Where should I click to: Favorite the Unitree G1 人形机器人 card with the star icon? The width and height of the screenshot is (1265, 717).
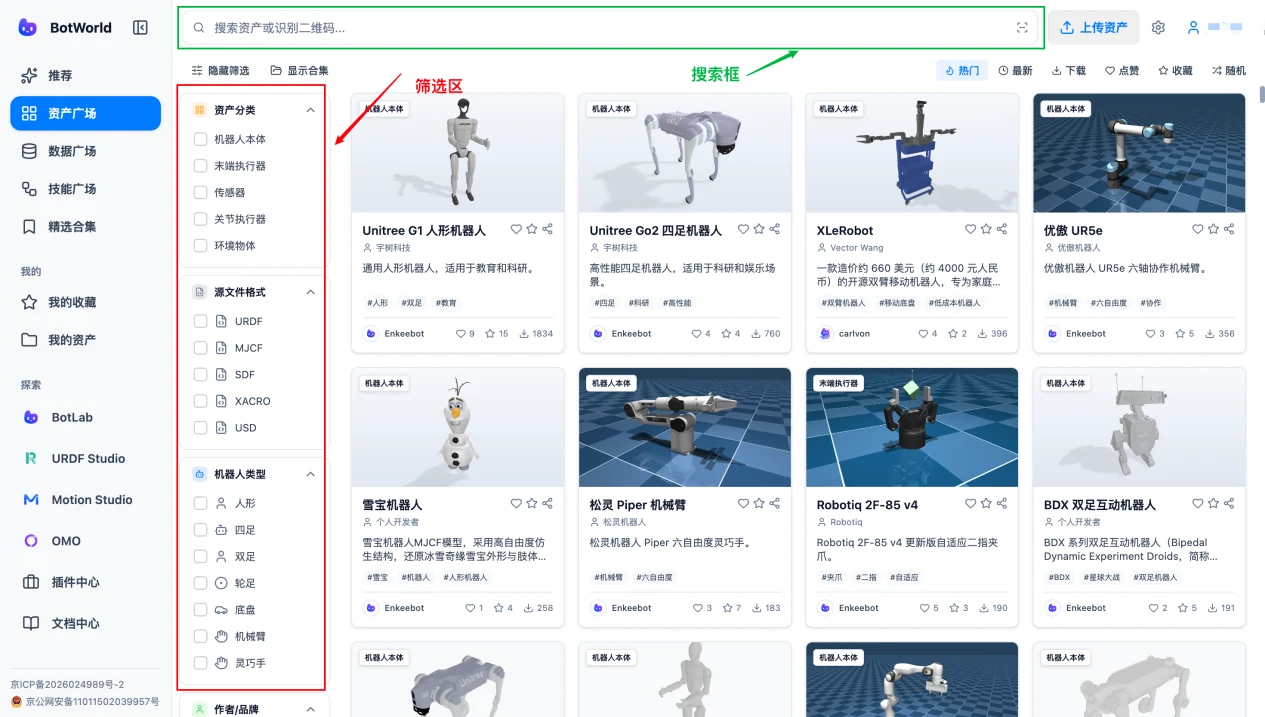[x=532, y=229]
